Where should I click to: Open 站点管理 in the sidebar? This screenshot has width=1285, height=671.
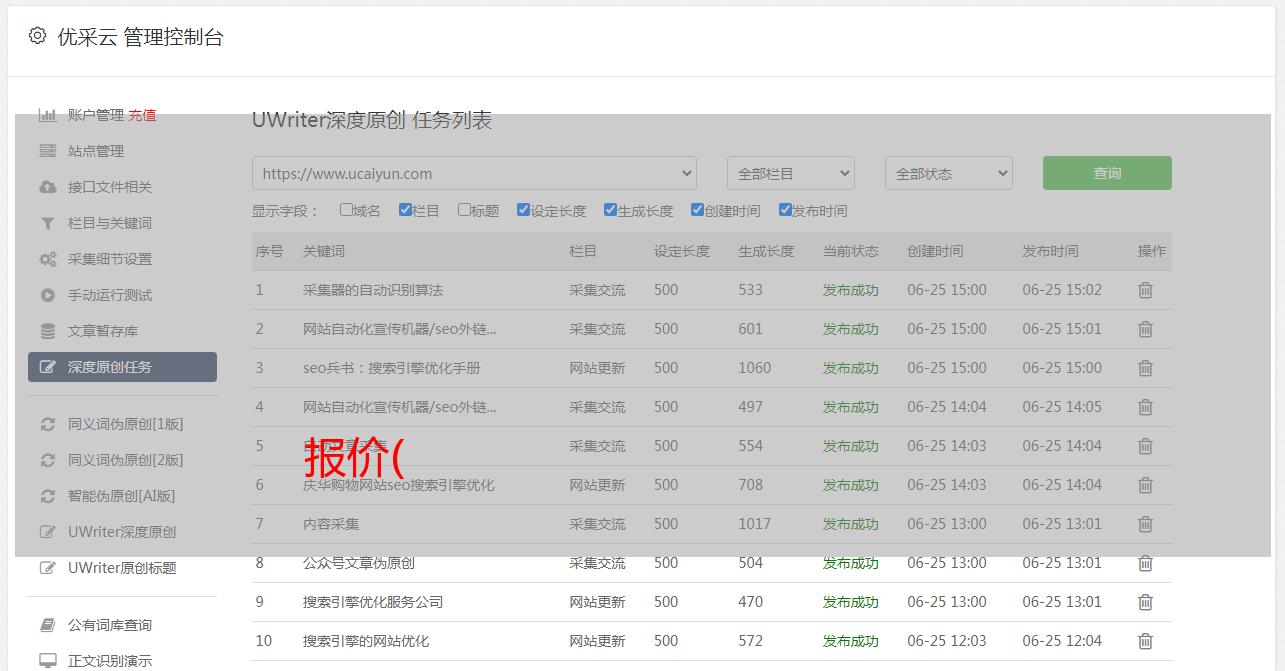click(x=96, y=151)
